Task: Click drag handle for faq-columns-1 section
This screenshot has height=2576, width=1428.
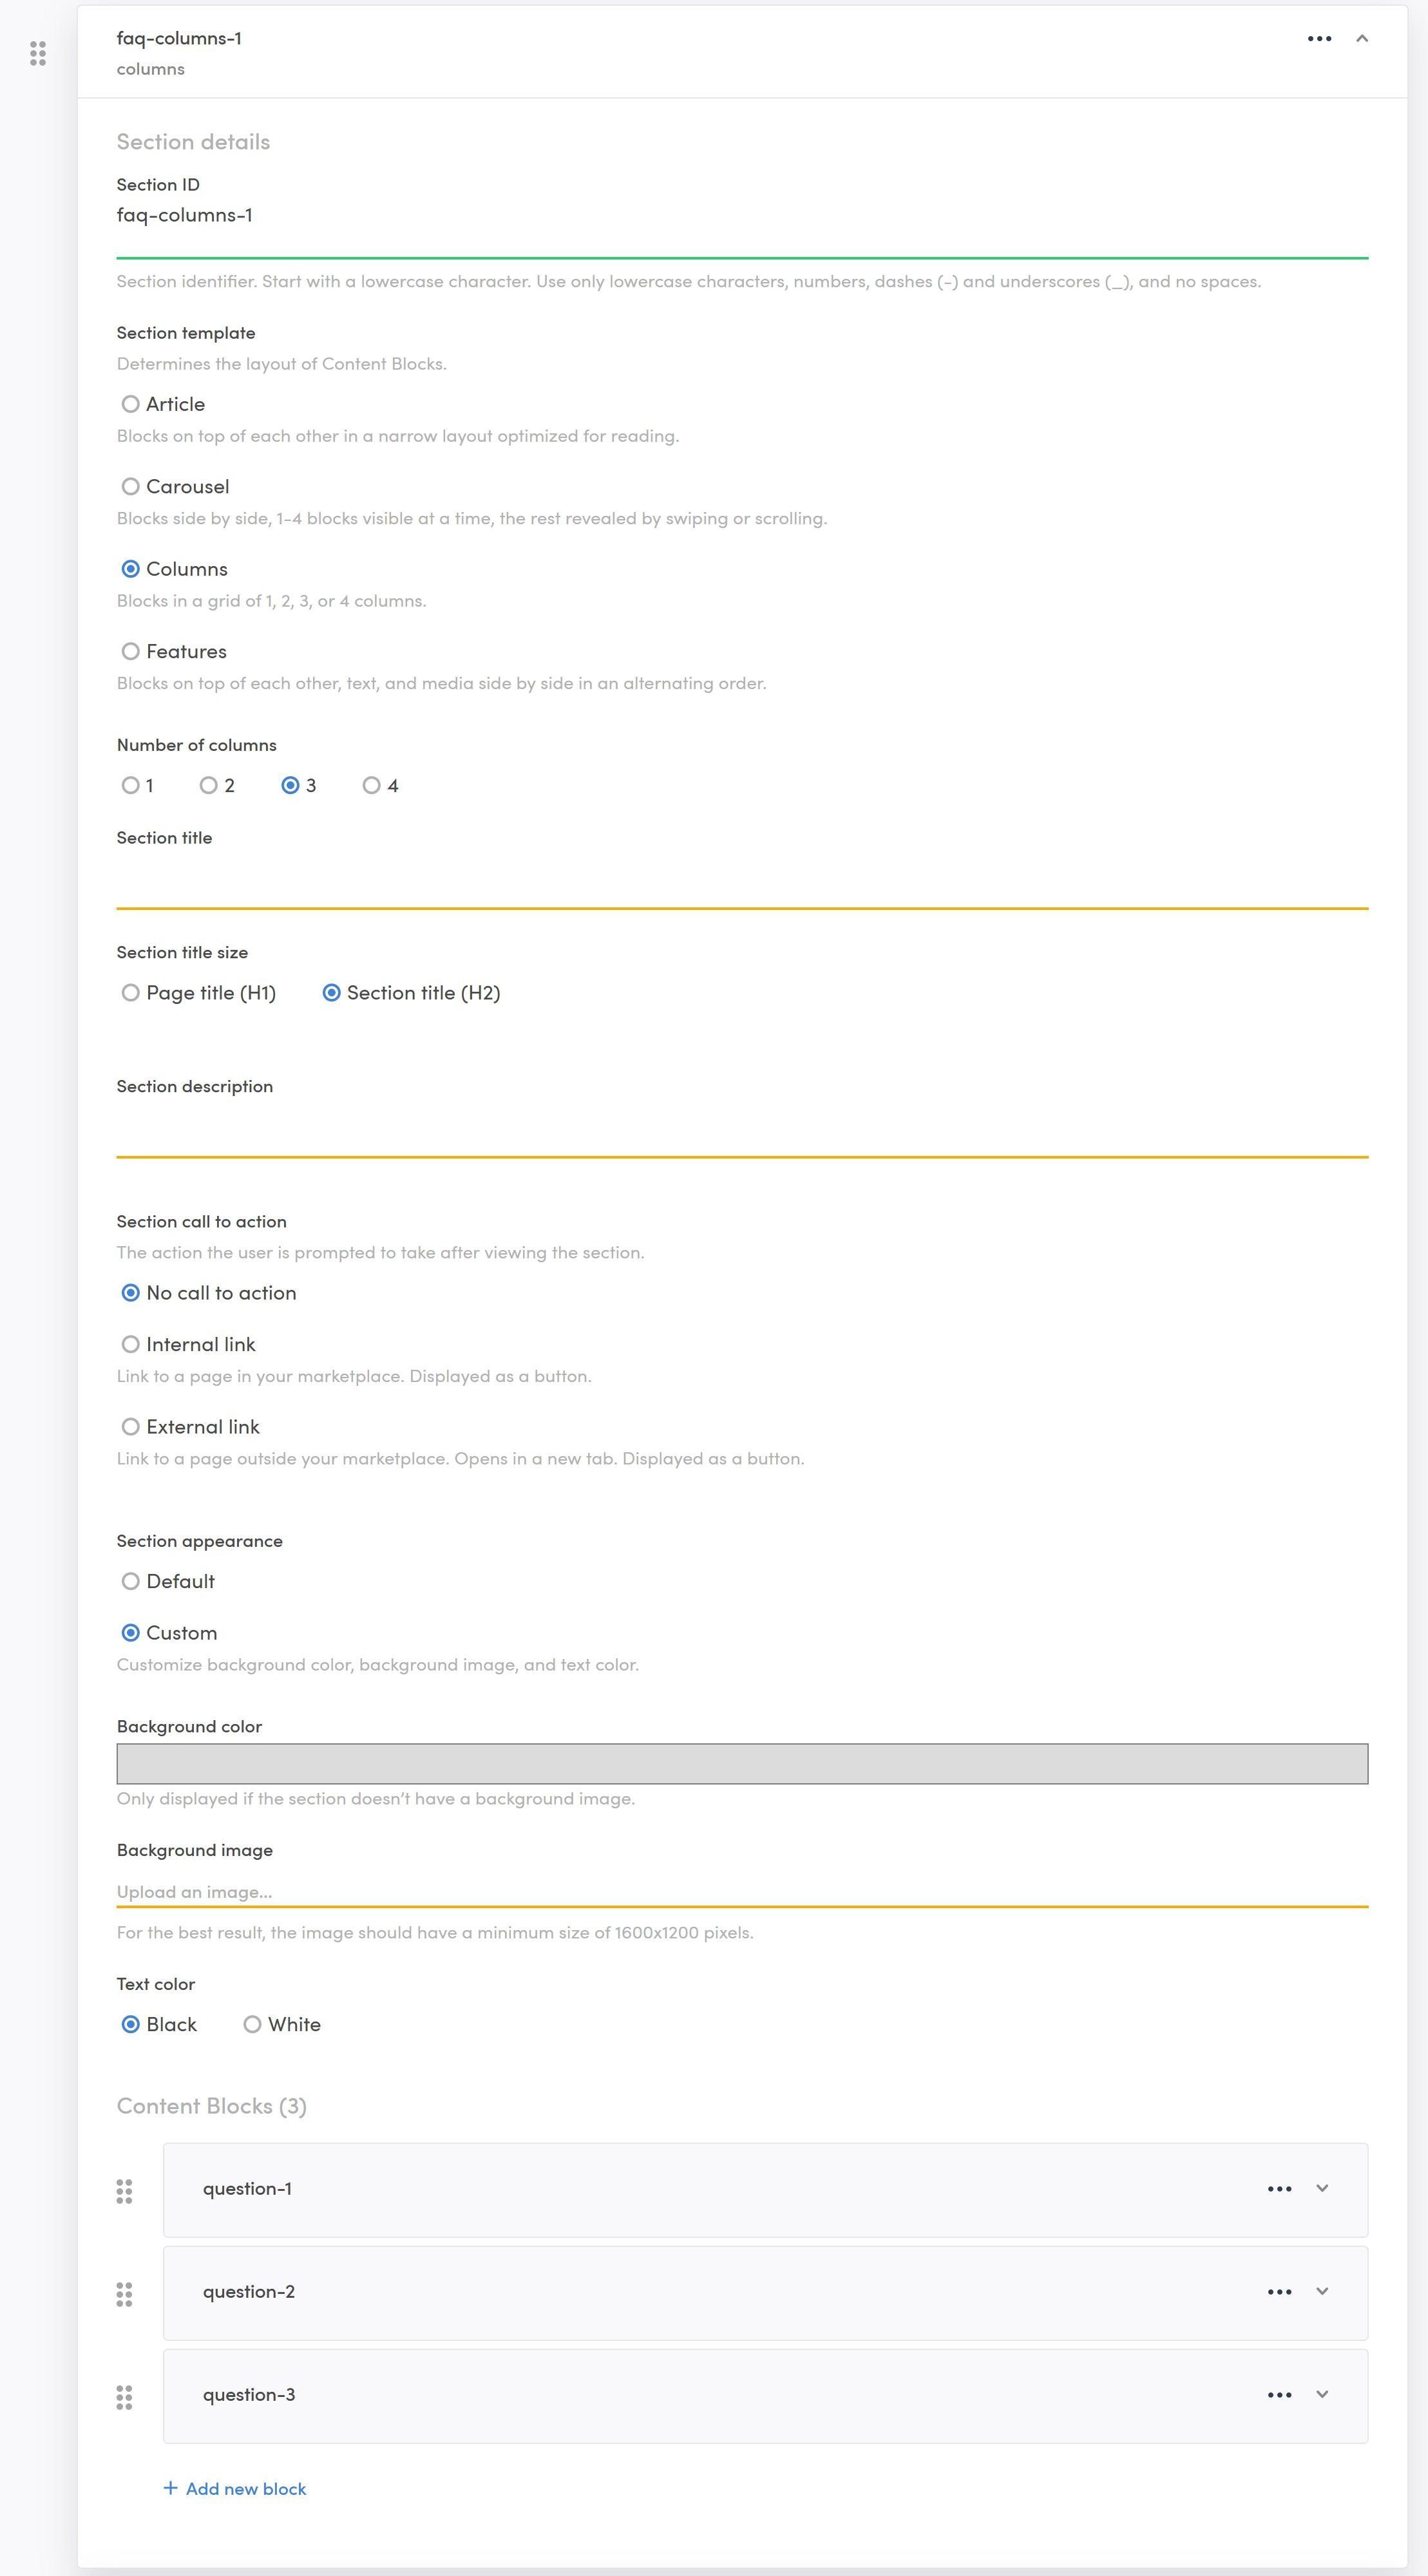Action: [38, 53]
